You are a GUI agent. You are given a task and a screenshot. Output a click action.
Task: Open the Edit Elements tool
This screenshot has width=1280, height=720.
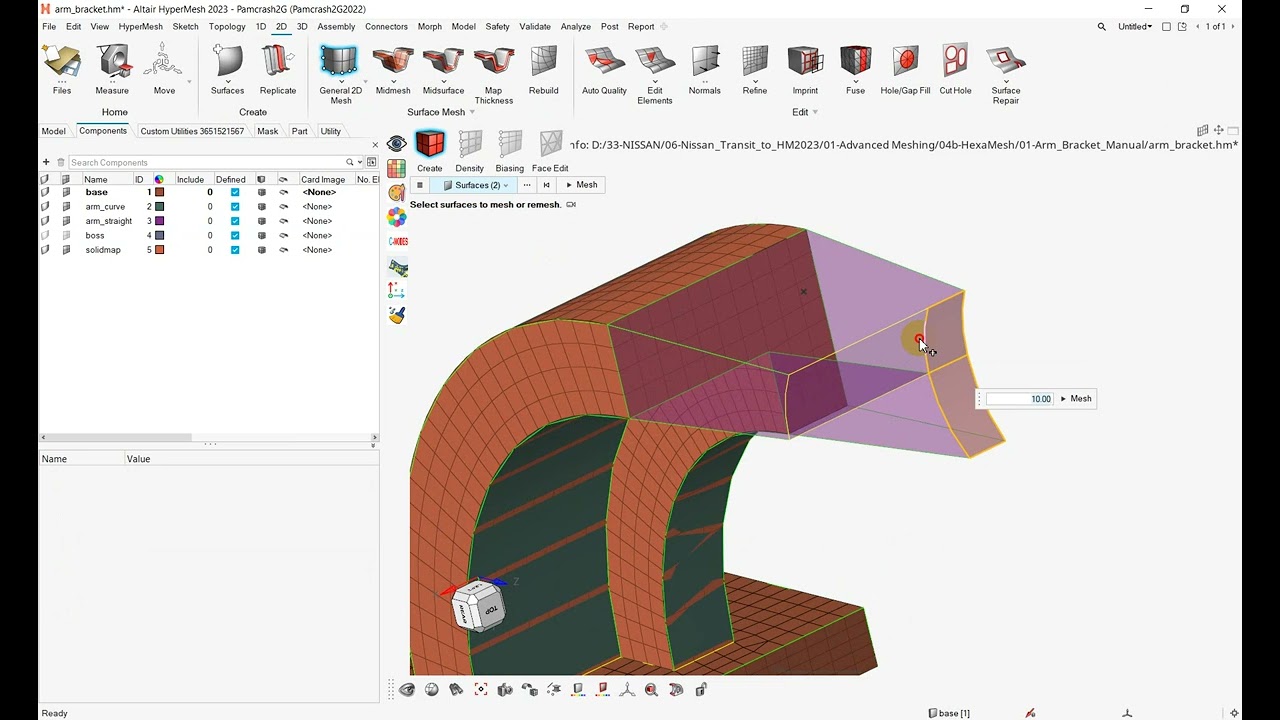(x=655, y=74)
